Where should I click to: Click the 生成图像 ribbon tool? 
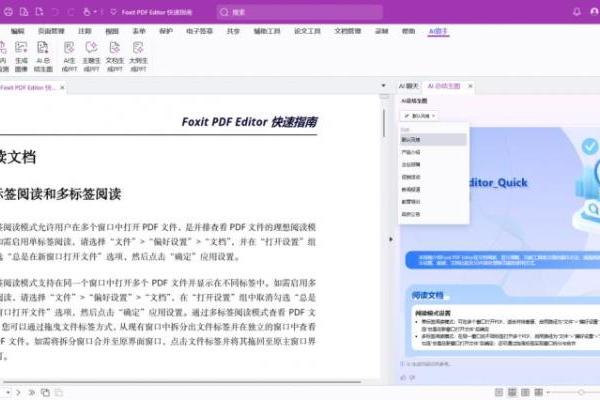click(21, 57)
